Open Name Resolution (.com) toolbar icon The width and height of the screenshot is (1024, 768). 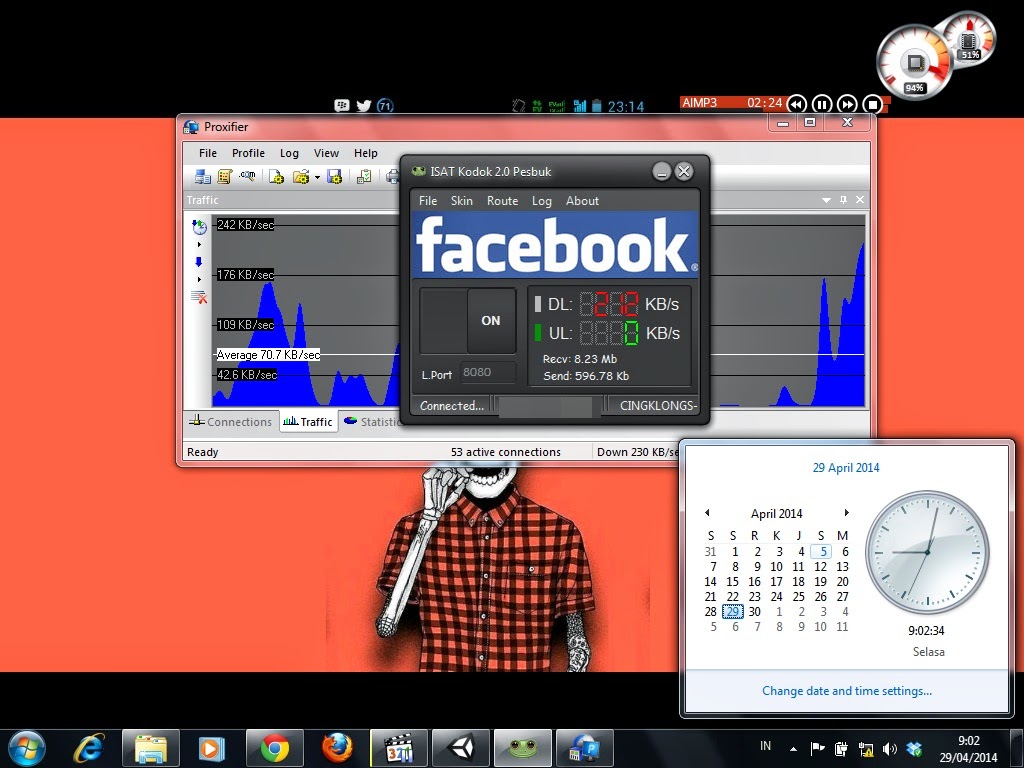247,176
